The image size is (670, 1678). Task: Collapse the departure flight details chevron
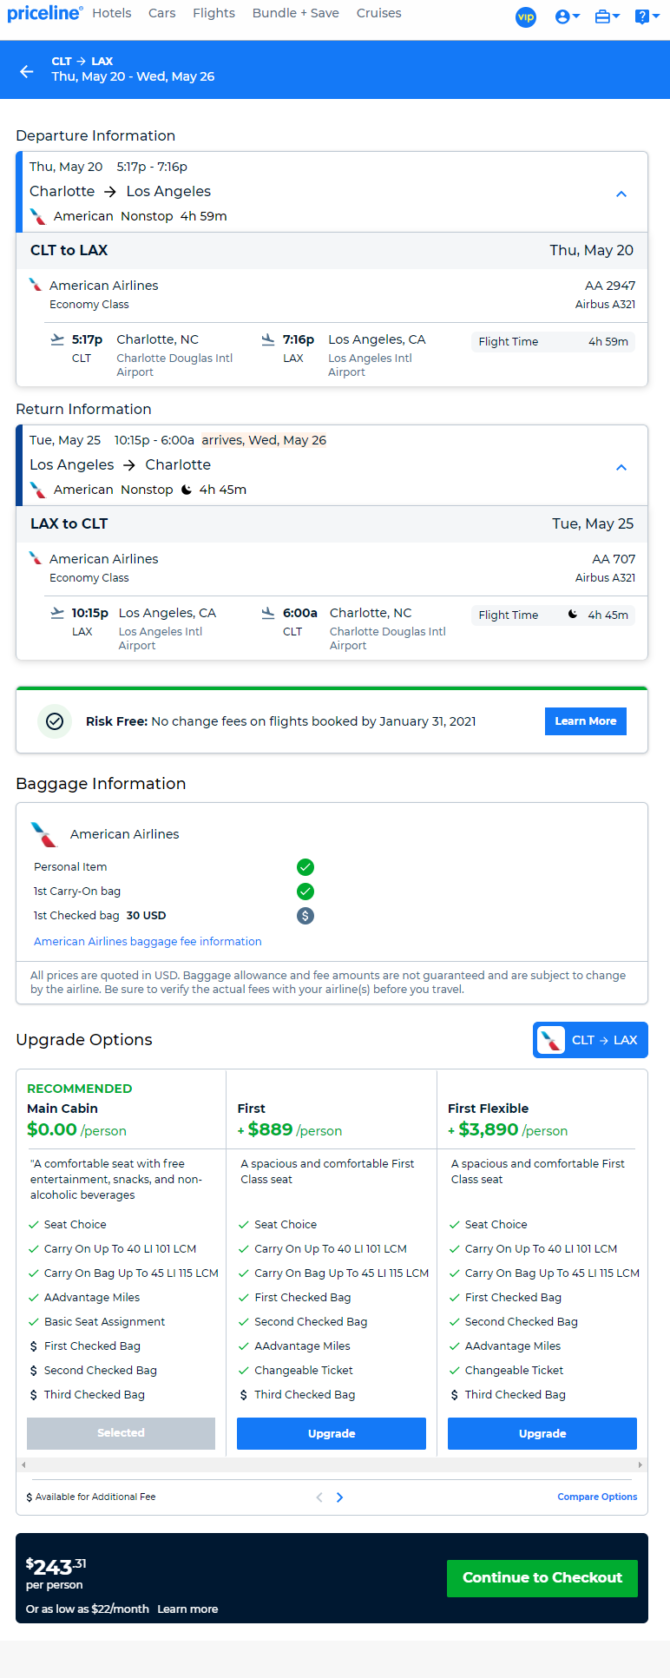tap(621, 194)
